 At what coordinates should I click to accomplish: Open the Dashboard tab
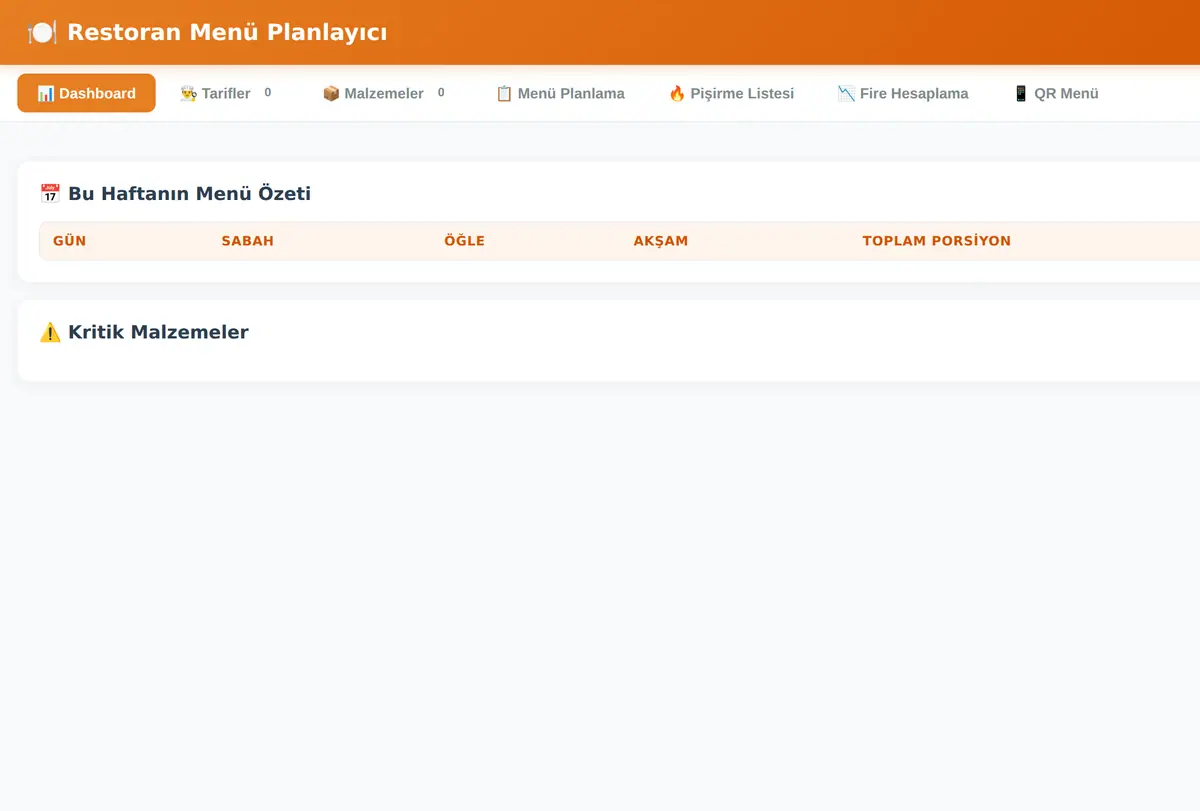[x=86, y=93]
